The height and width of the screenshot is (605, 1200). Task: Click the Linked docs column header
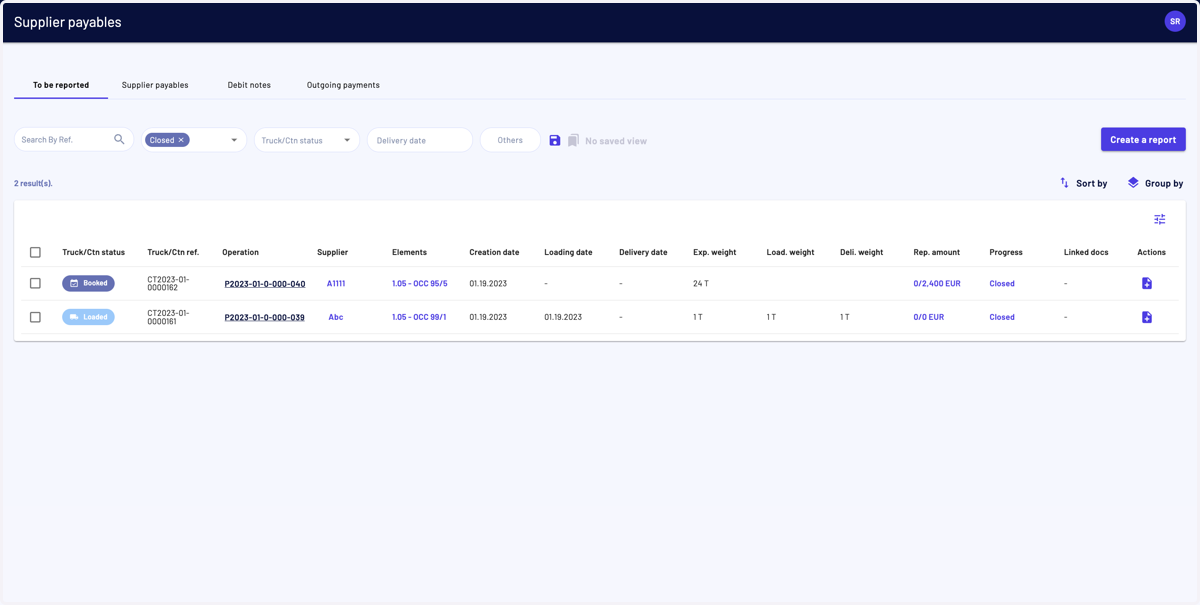click(x=1086, y=252)
